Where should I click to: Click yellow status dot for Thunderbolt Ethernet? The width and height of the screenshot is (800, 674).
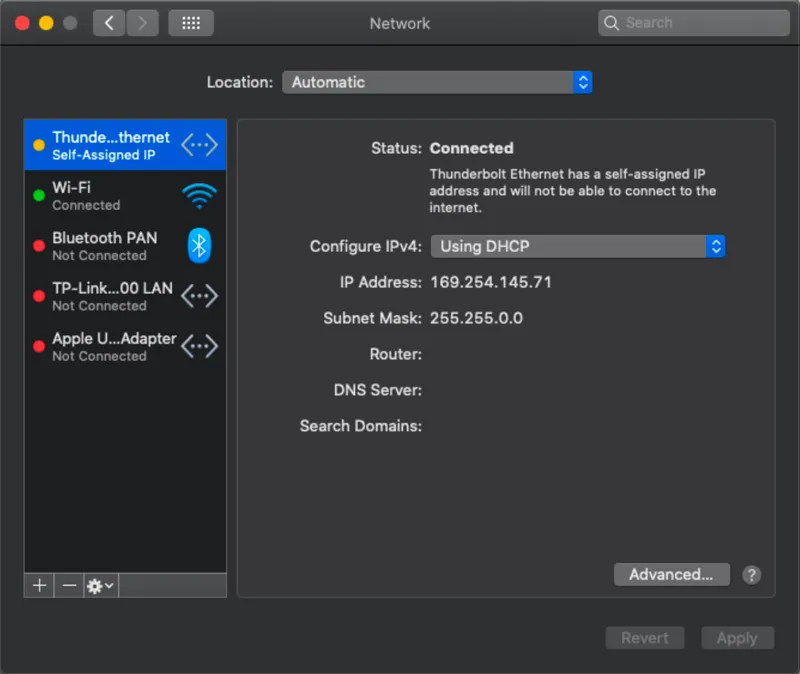click(x=39, y=145)
